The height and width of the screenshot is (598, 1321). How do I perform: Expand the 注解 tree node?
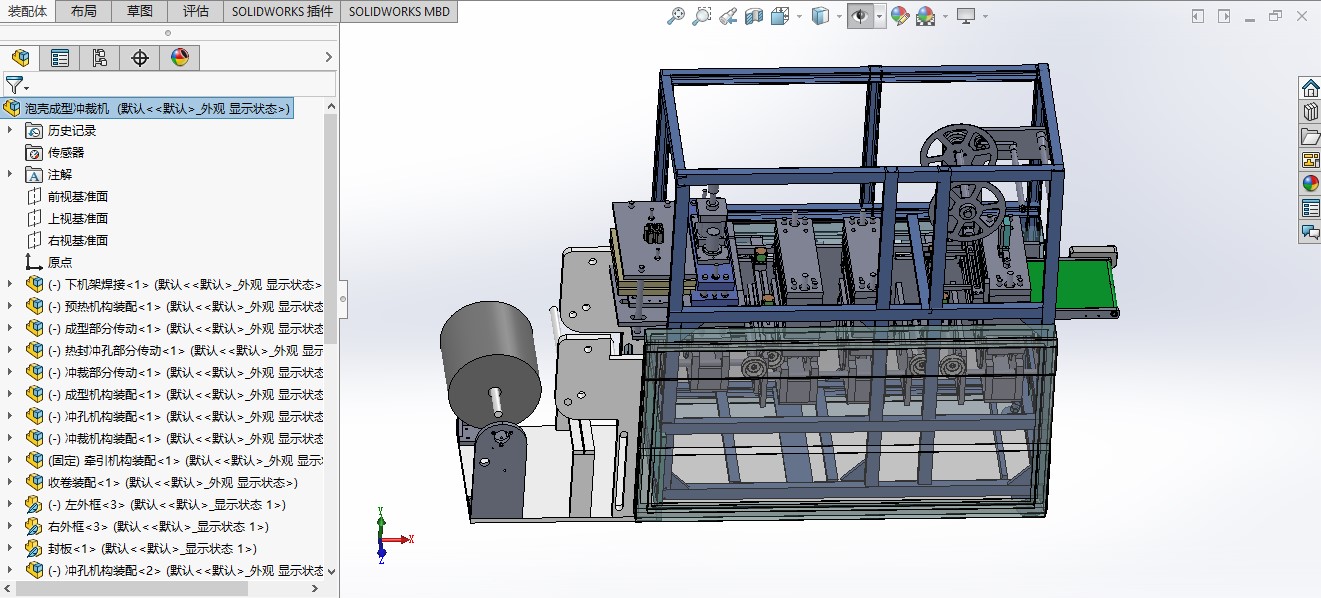(x=10, y=174)
